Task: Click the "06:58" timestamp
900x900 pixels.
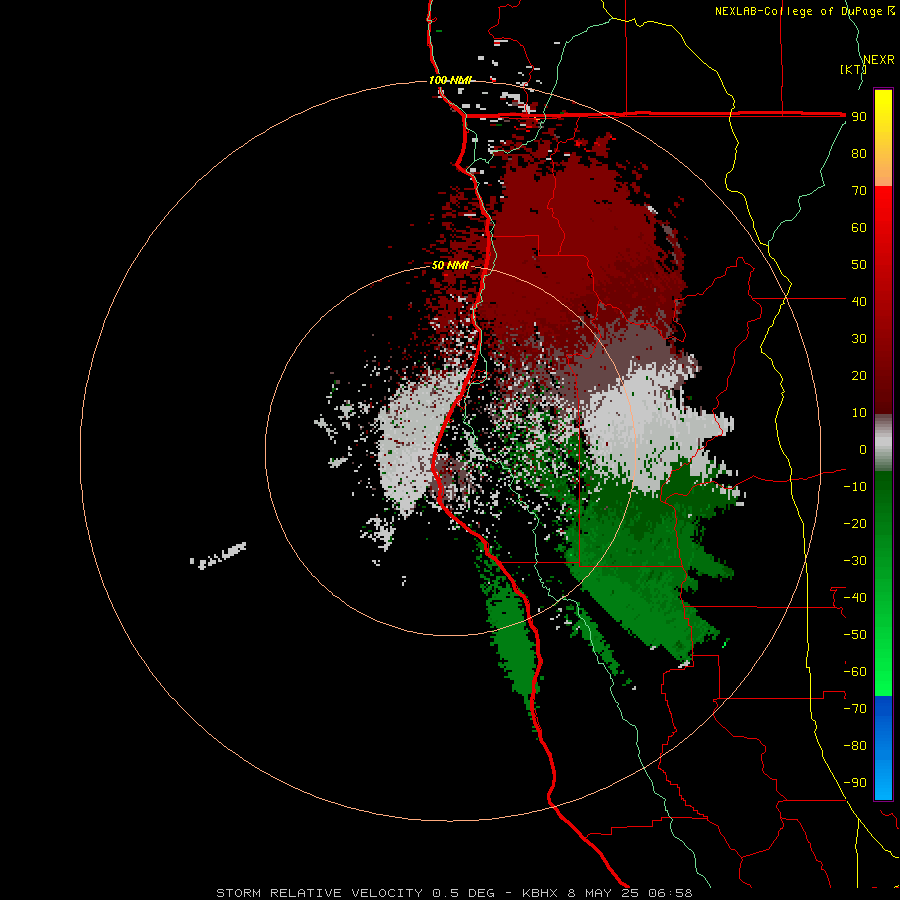Action: tap(670, 893)
